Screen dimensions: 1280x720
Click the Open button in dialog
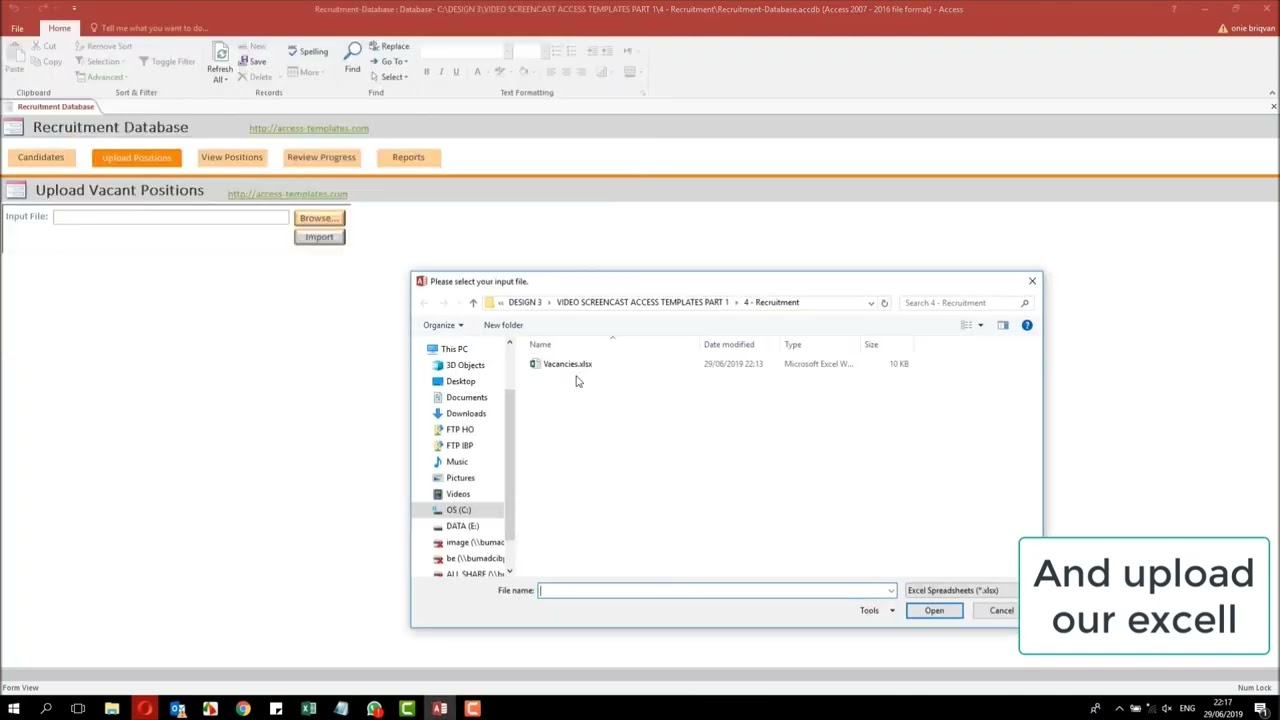[x=934, y=611]
